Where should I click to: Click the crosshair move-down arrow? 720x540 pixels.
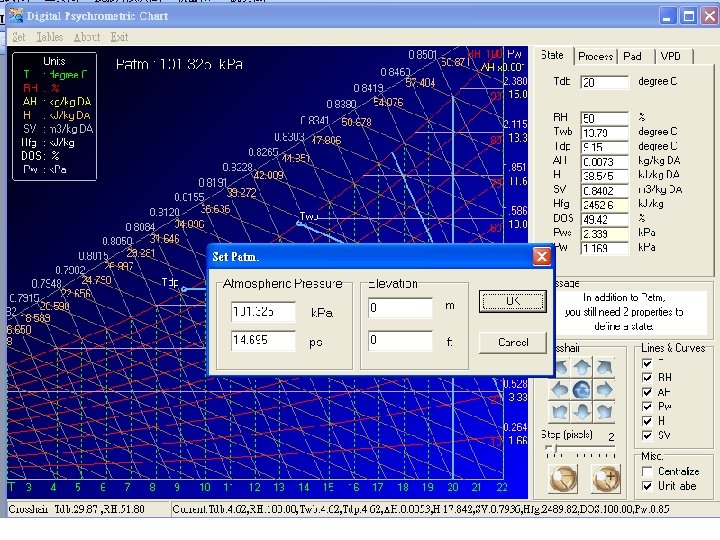point(584,411)
